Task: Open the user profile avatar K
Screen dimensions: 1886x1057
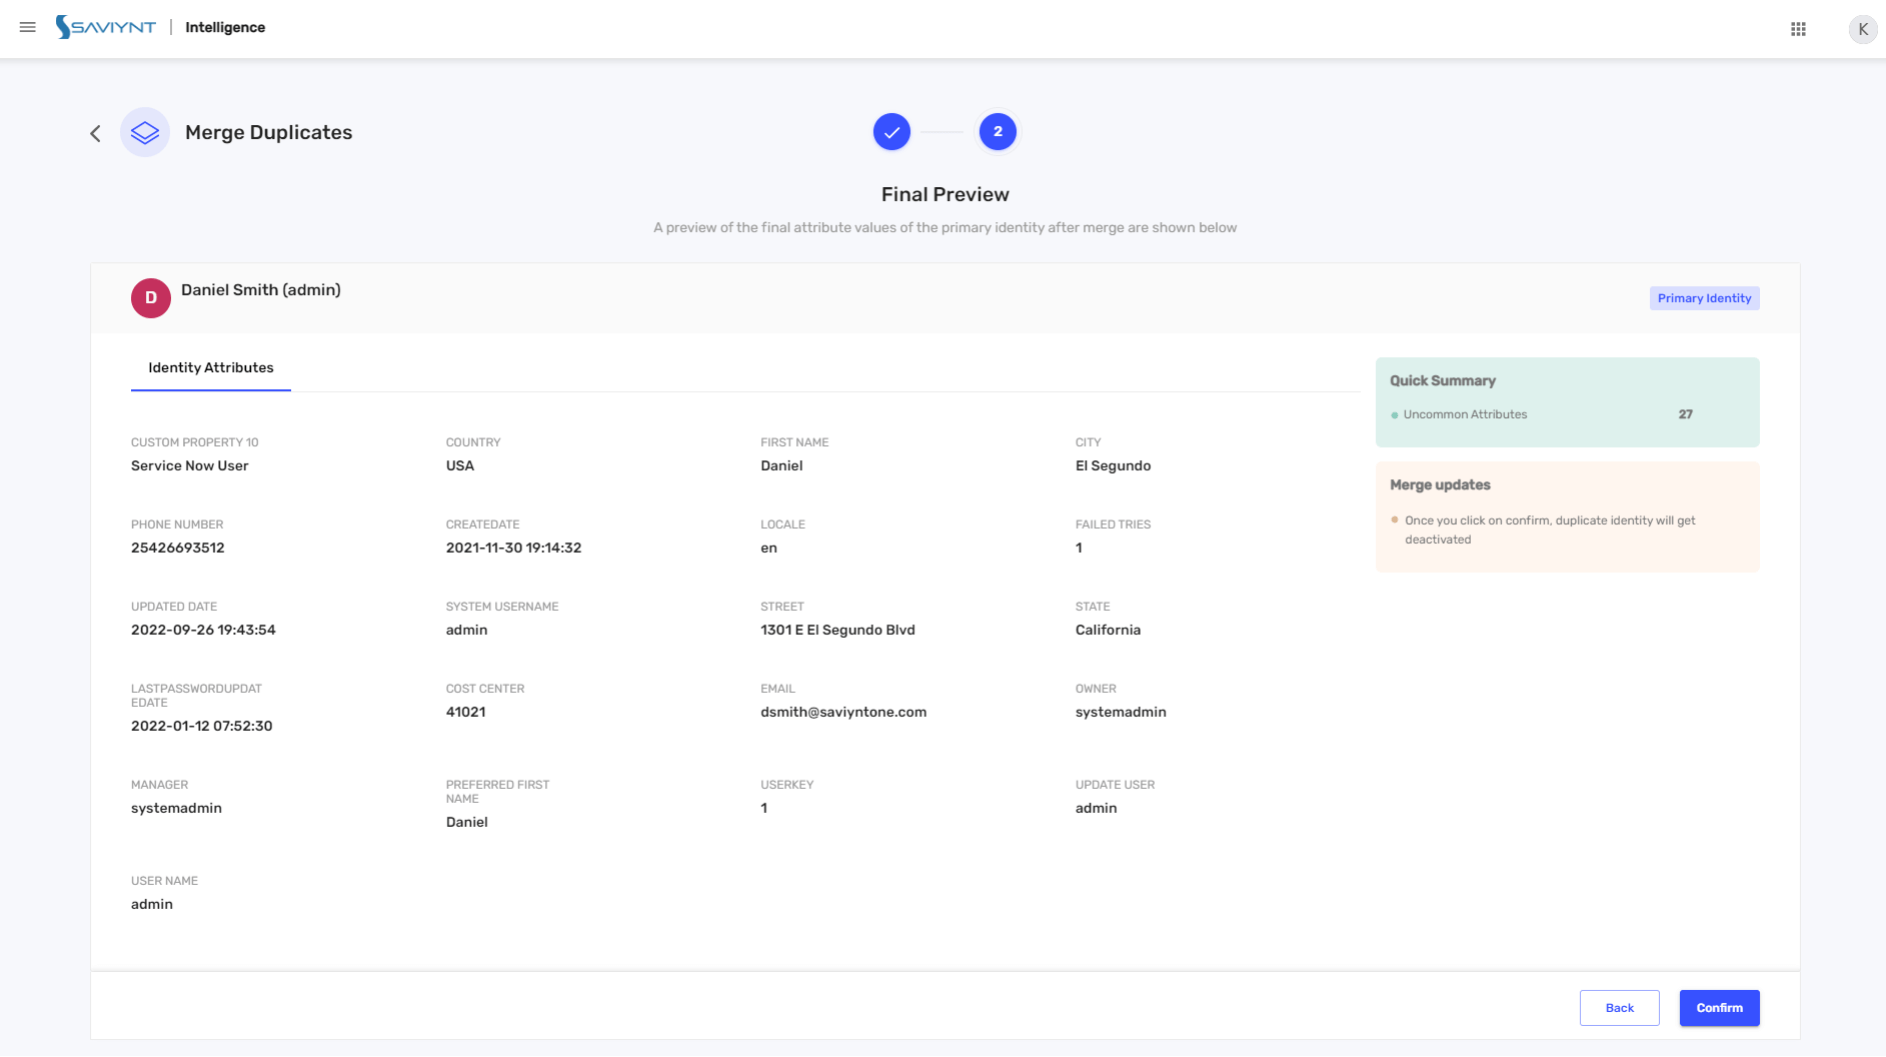Action: click(1862, 29)
